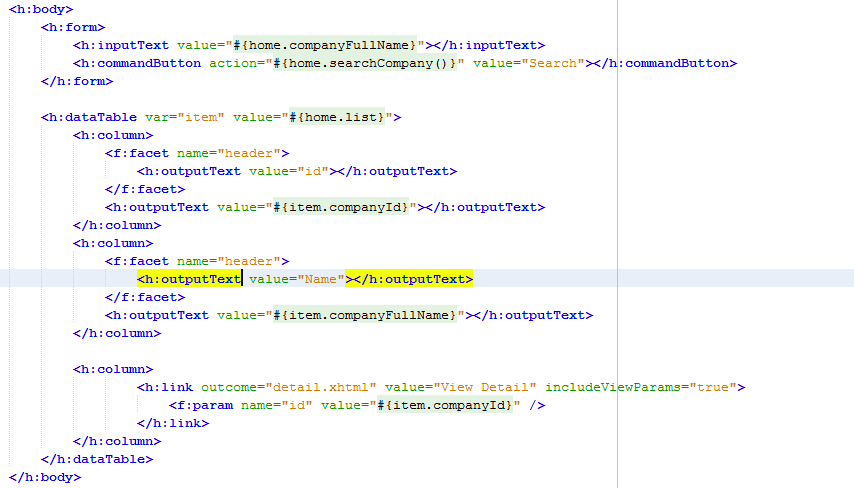Click the <h:link tag name
The width and height of the screenshot is (854, 488).
(165, 387)
